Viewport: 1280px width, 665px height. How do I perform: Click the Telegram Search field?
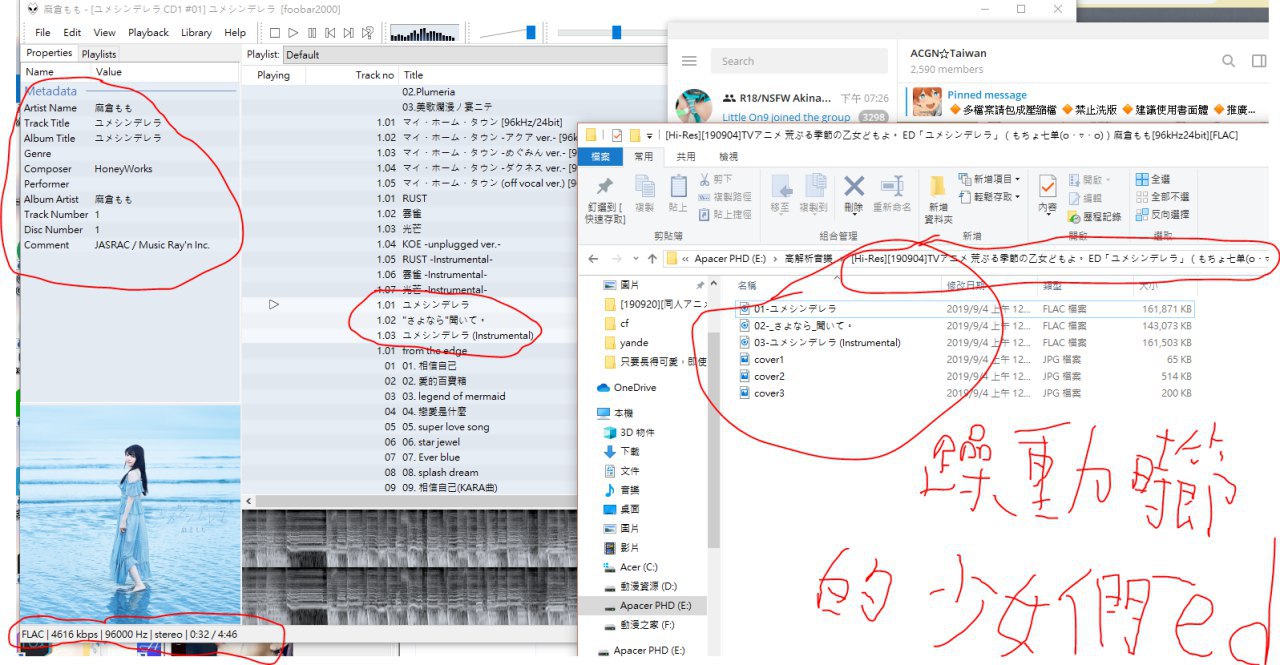pyautogui.click(x=799, y=61)
